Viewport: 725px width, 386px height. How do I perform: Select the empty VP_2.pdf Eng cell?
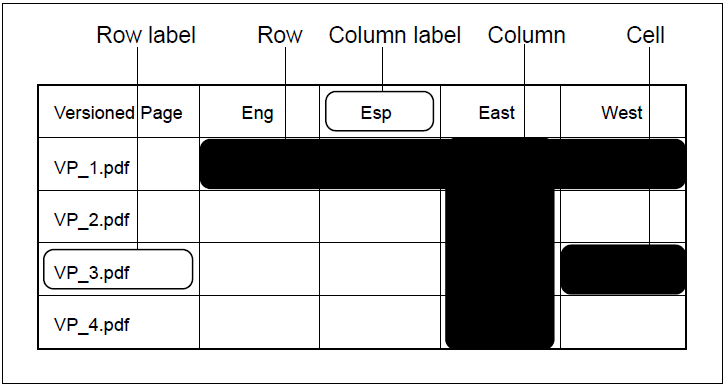click(259, 216)
